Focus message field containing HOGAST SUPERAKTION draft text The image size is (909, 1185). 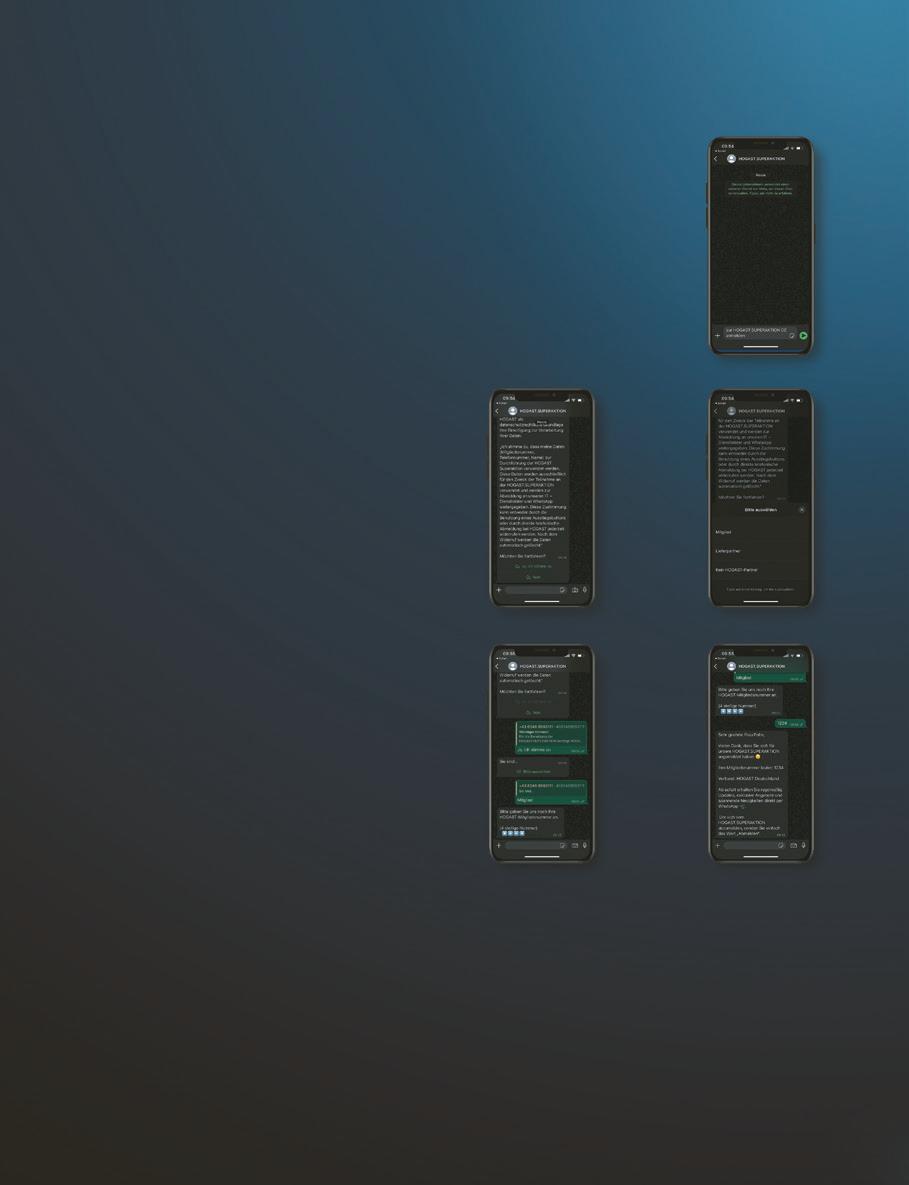click(760, 333)
